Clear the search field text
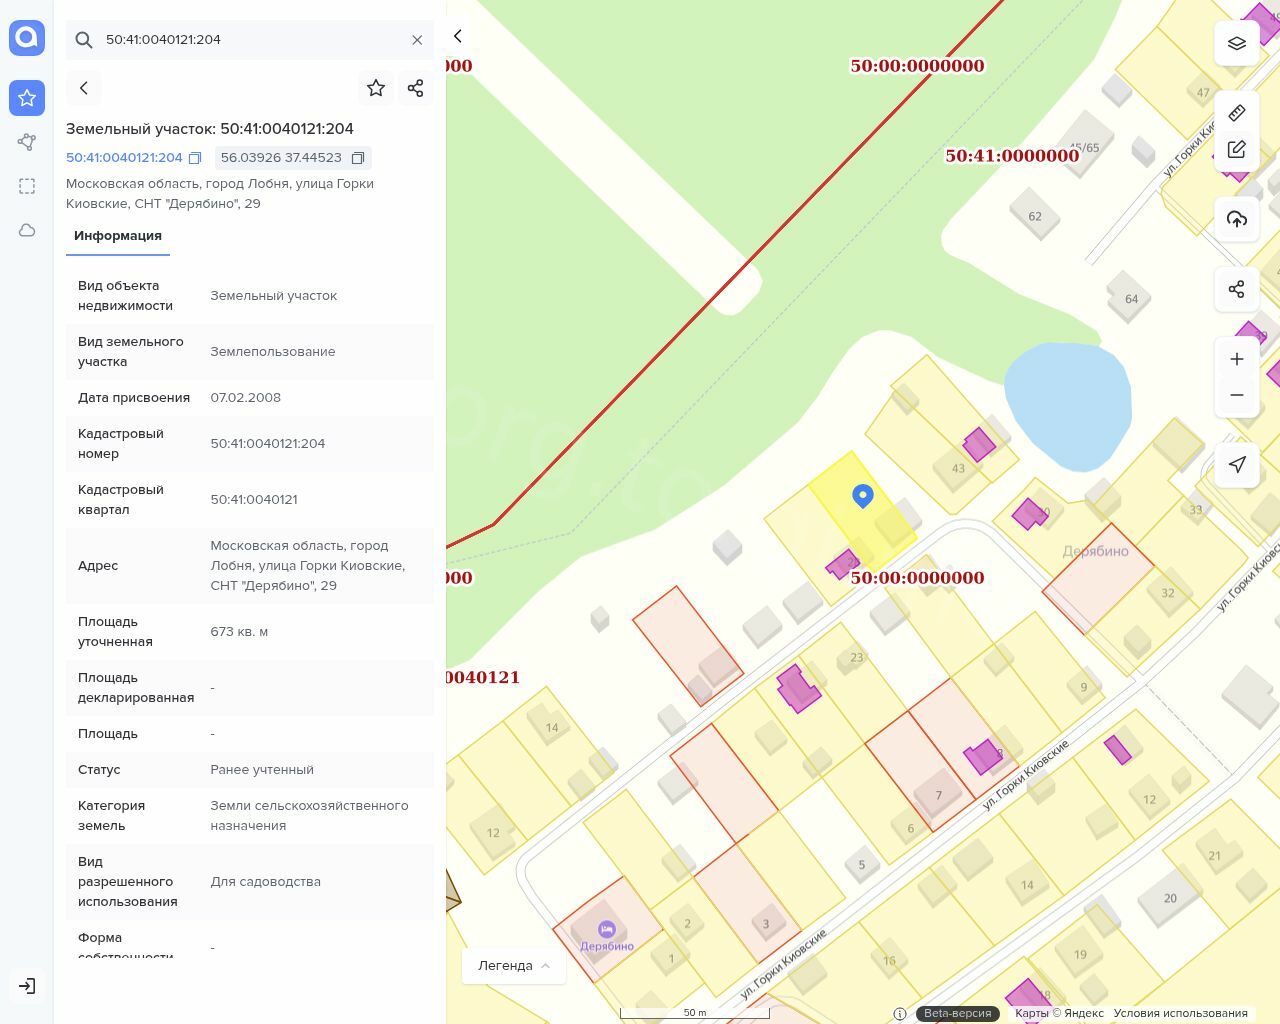The width and height of the screenshot is (1280, 1024). pos(417,40)
